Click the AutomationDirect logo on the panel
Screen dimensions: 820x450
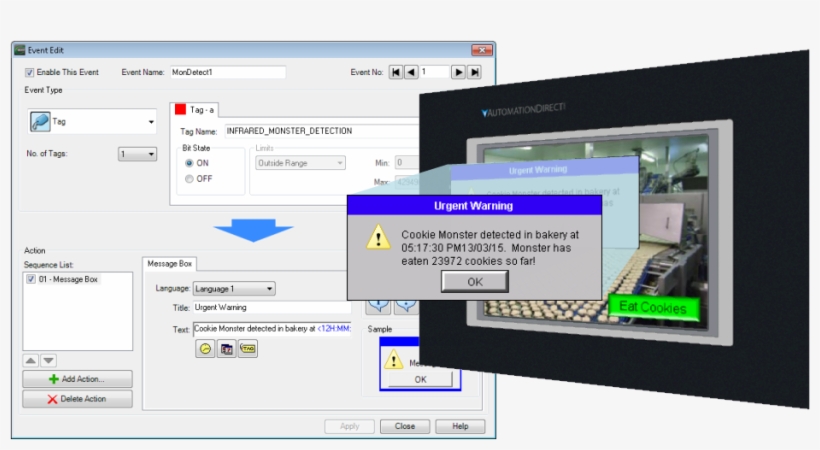pyautogui.click(x=523, y=110)
